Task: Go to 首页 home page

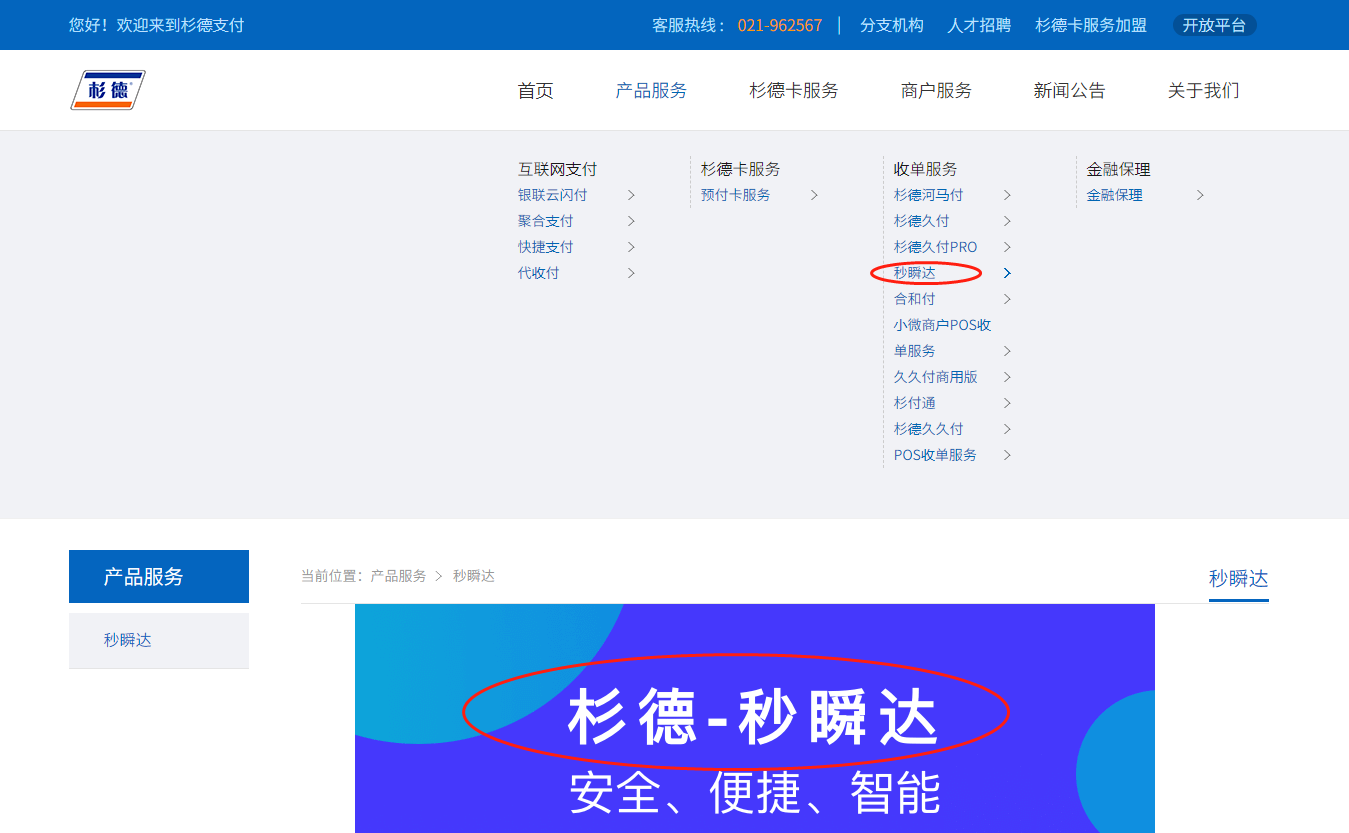Action: point(535,91)
